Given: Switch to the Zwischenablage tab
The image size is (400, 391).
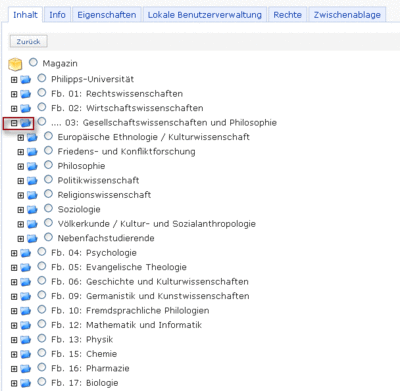Looking at the screenshot, I should tap(347, 15).
